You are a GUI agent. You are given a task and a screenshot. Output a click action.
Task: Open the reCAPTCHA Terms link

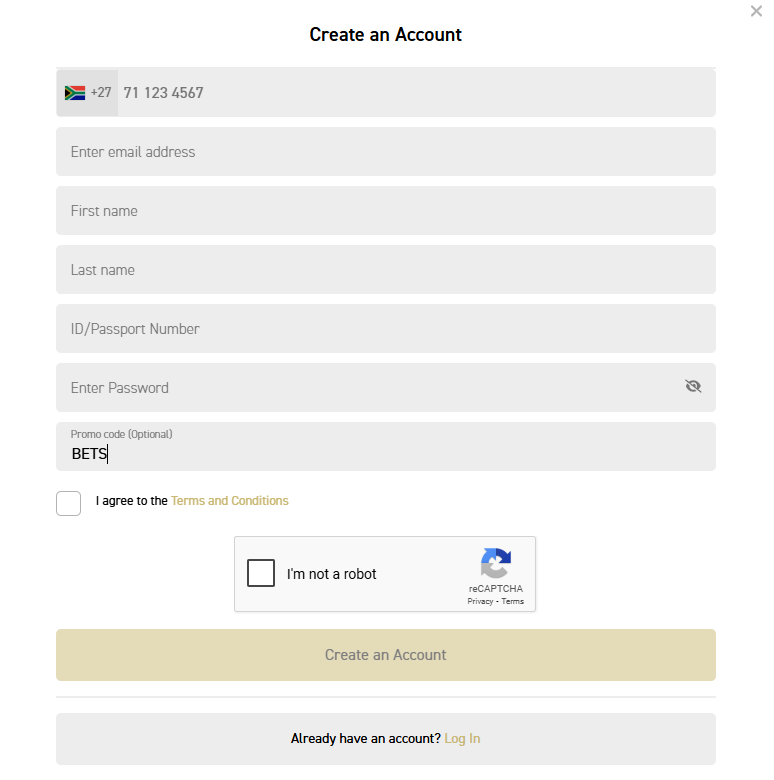coord(512,601)
